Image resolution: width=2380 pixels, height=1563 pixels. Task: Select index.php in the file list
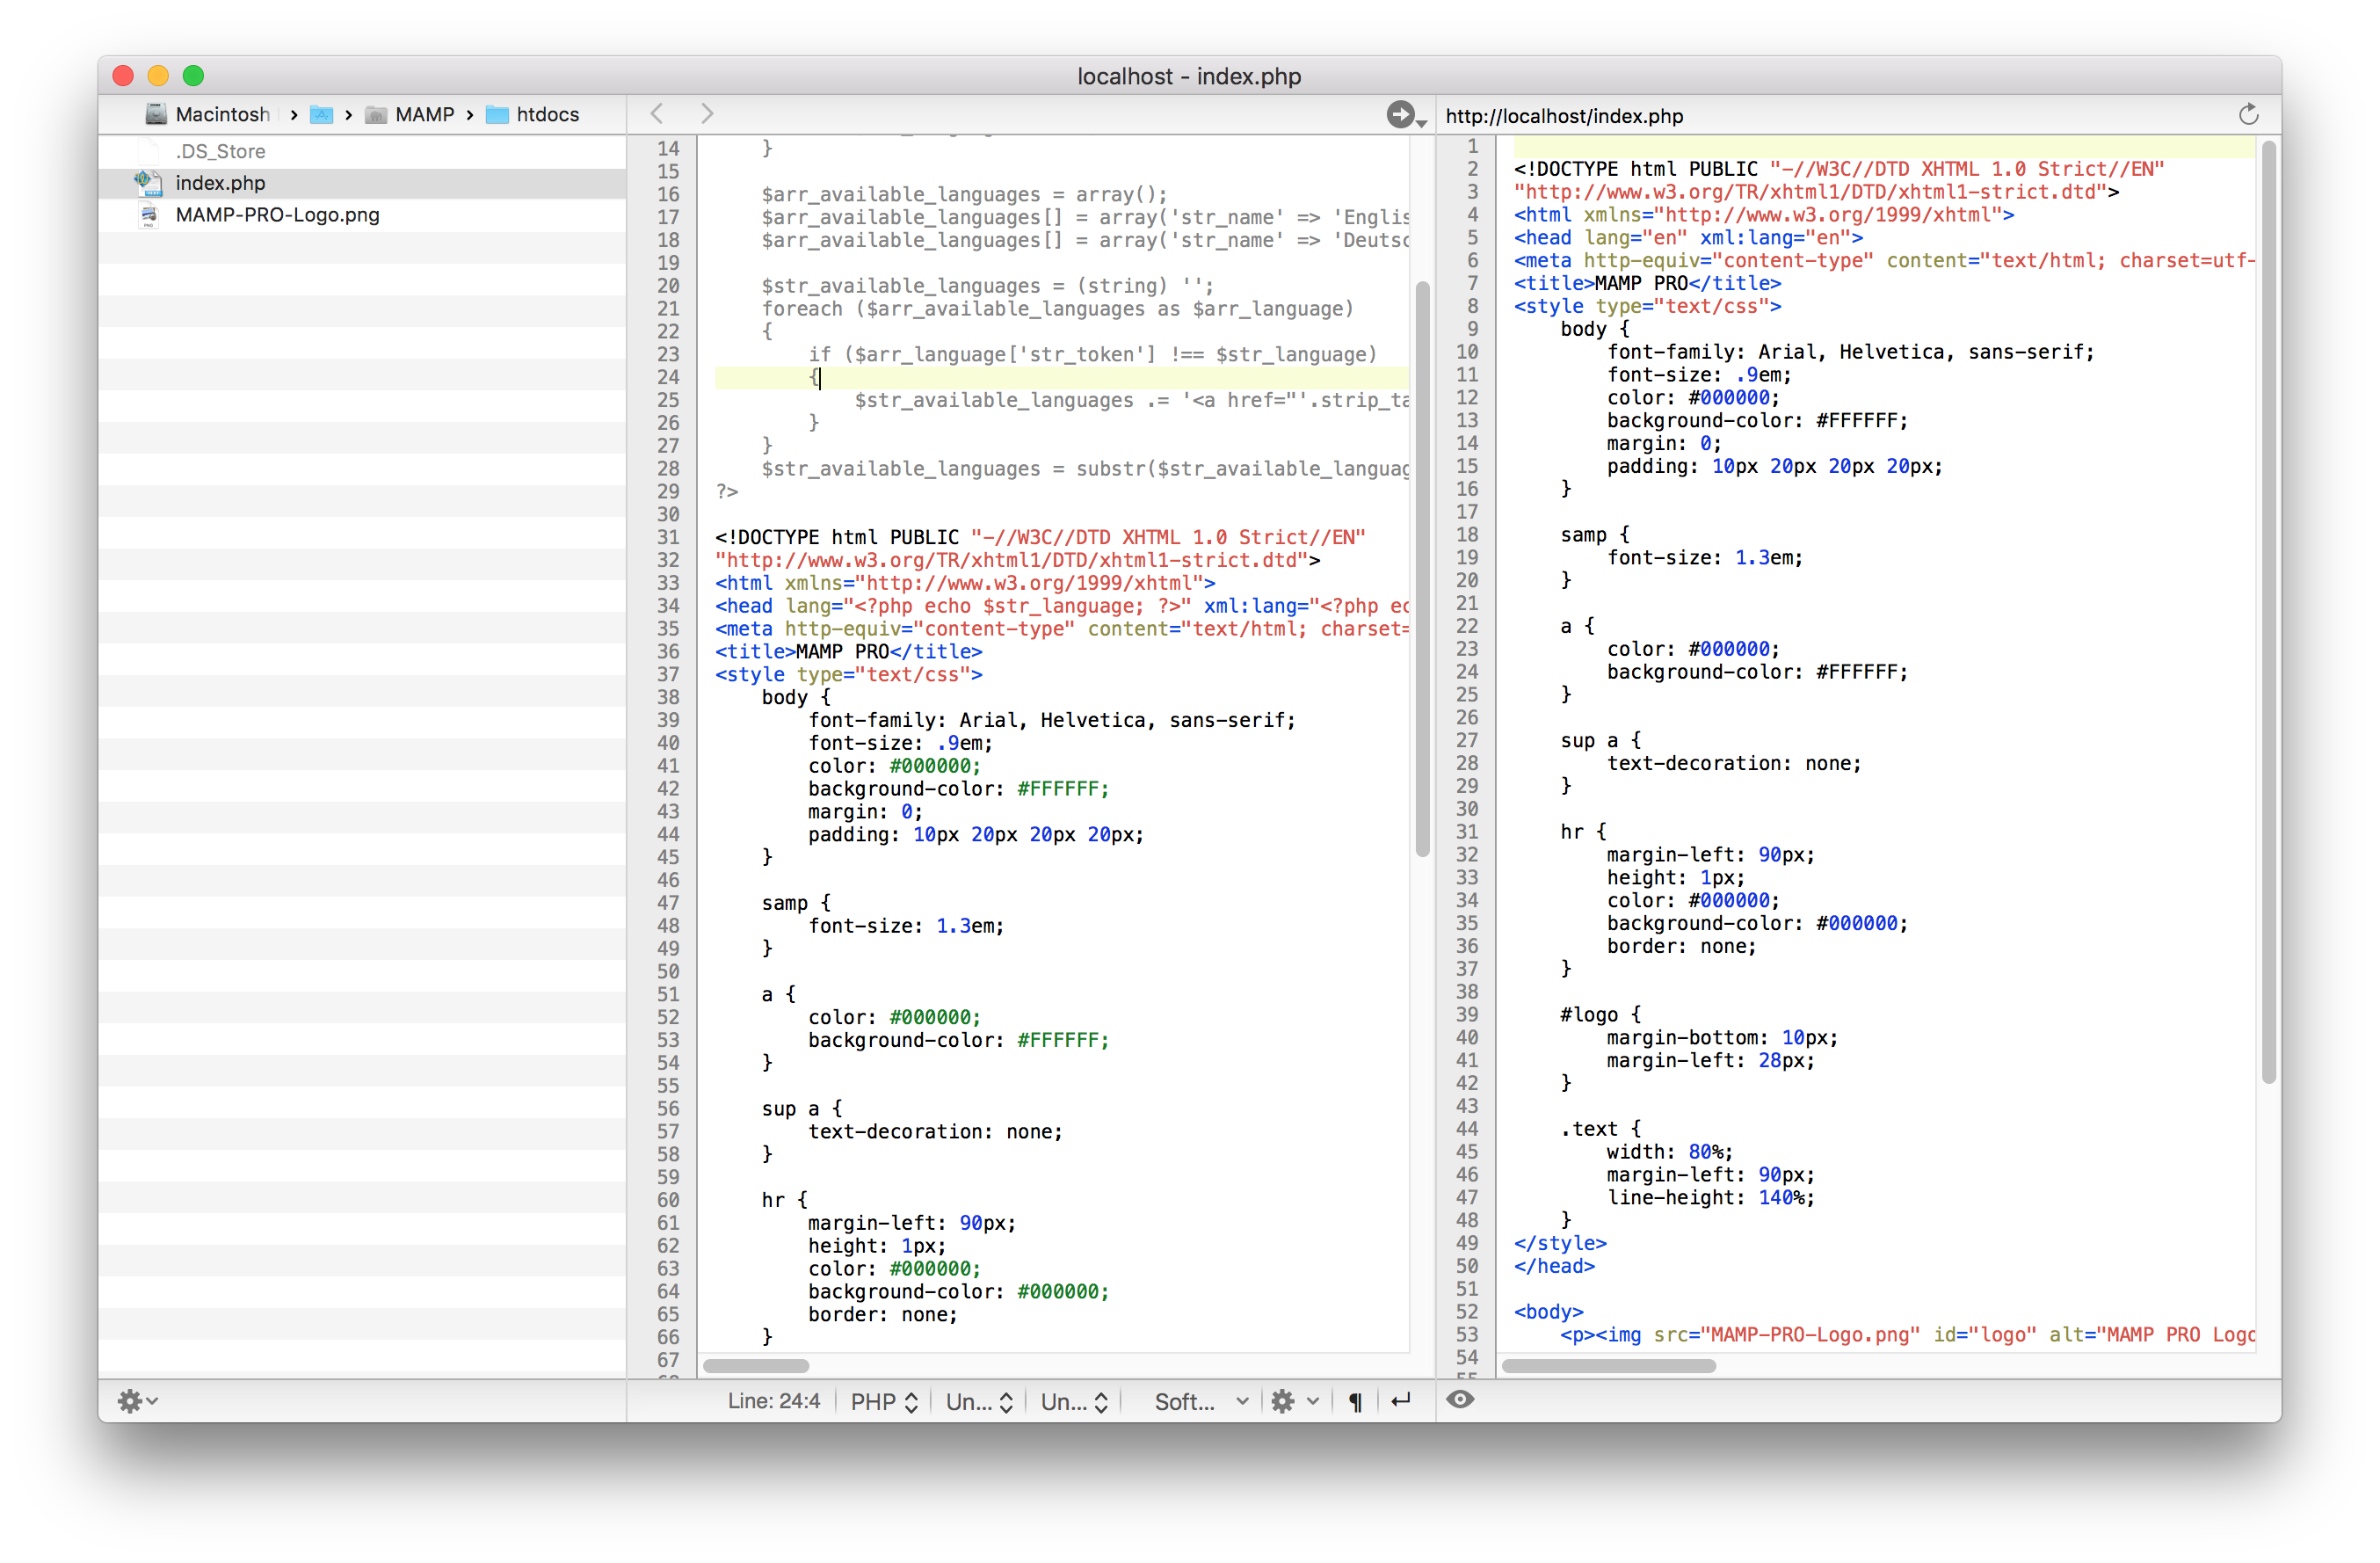click(362, 183)
